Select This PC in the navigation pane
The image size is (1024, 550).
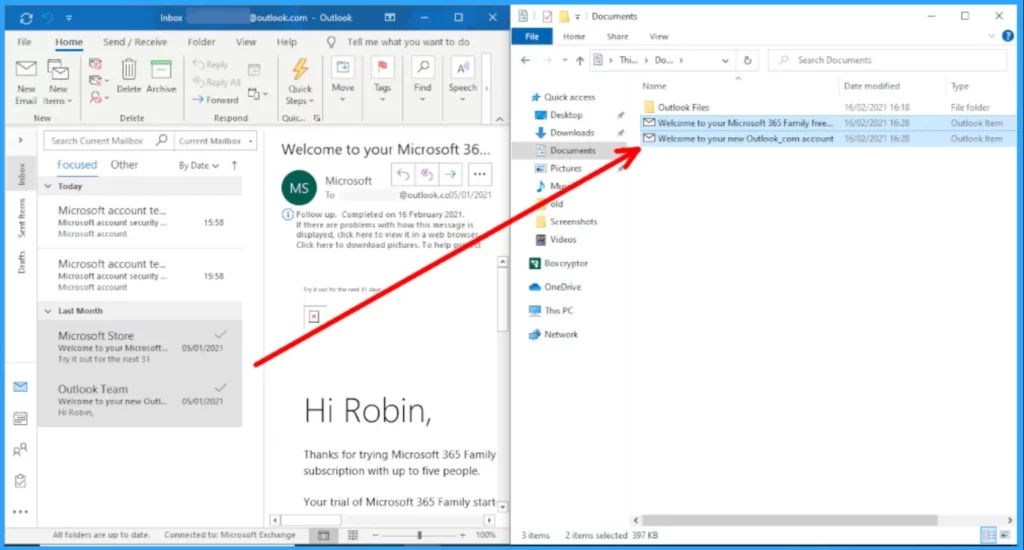tap(558, 310)
